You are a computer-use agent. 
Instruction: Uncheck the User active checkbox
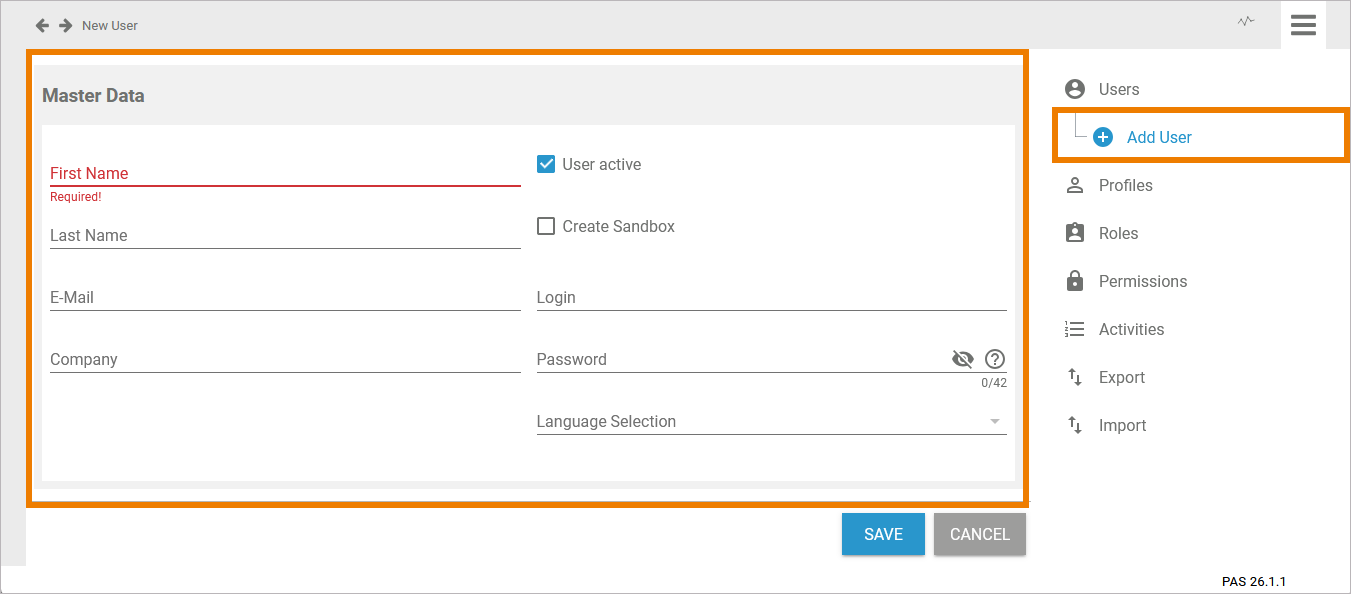[546, 164]
